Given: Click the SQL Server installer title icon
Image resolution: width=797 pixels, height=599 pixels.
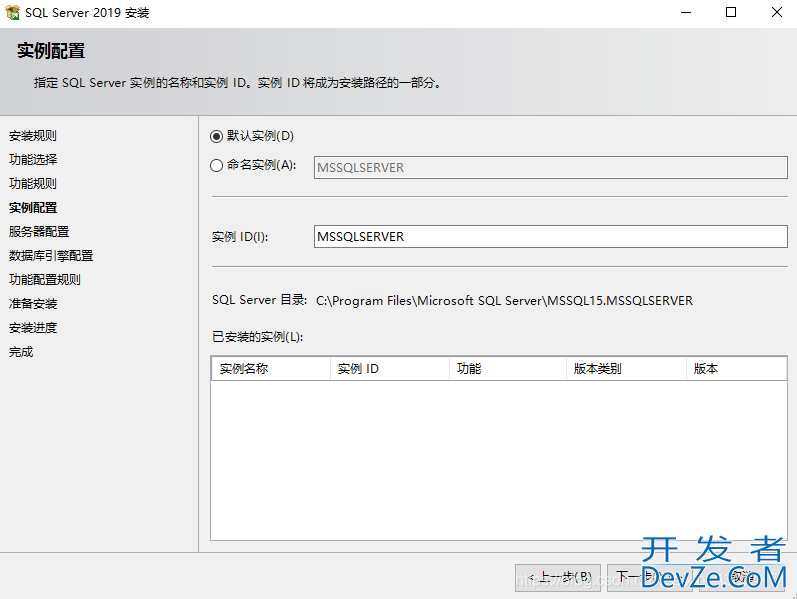Looking at the screenshot, I should [x=12, y=12].
